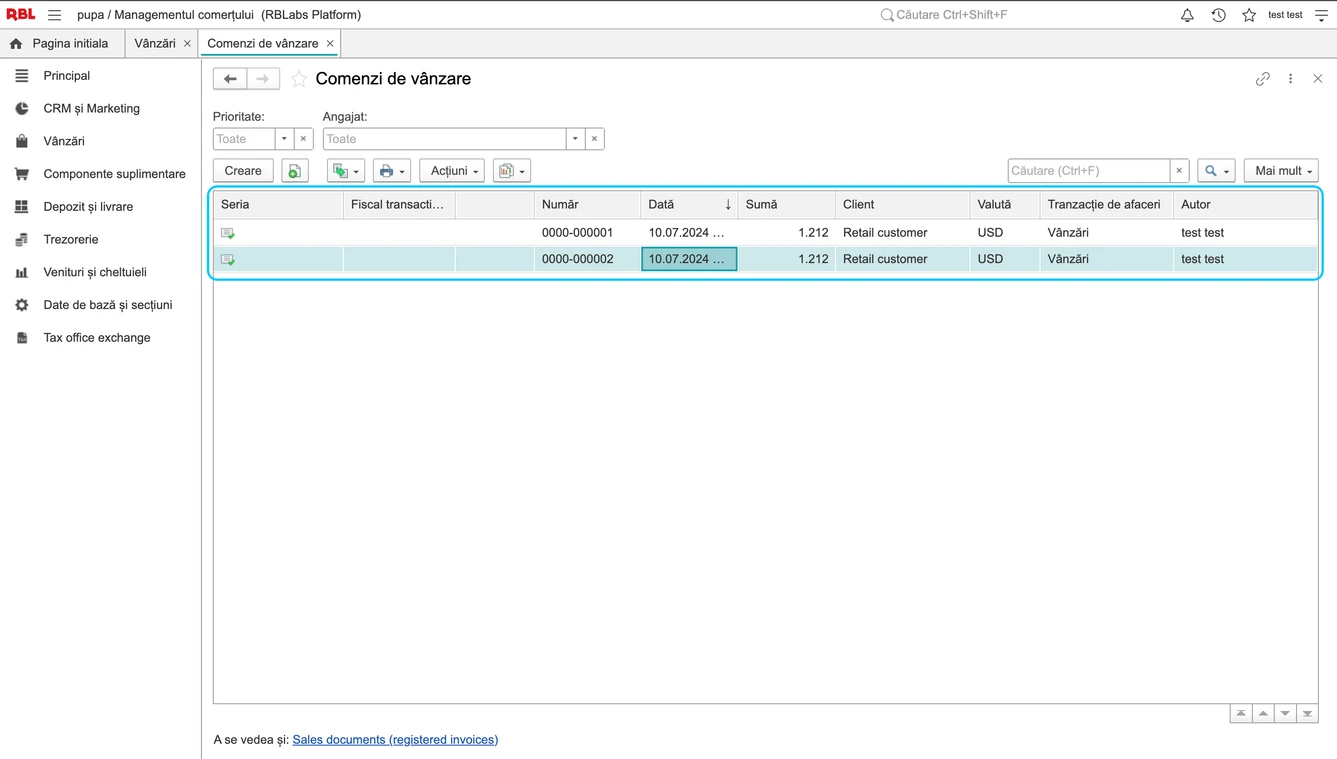Go back with the left arrow

point(230,79)
